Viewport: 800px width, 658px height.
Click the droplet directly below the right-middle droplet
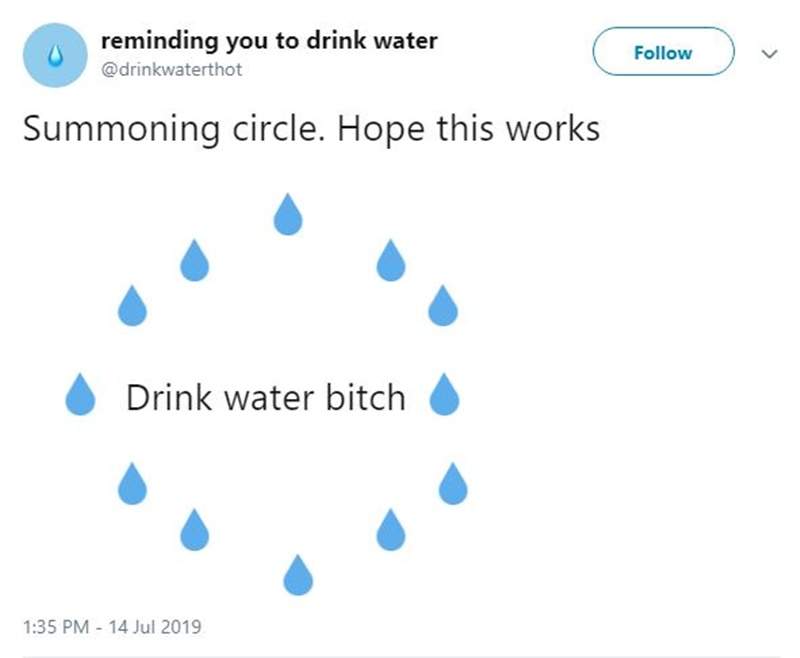tap(453, 484)
